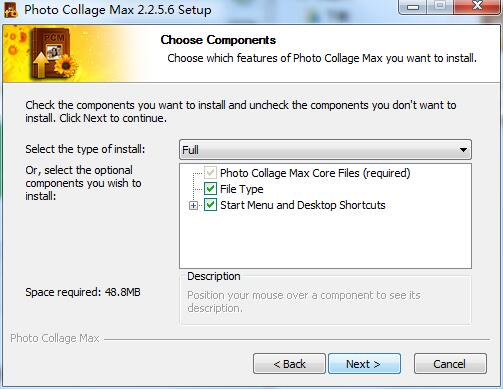The width and height of the screenshot is (503, 389).
Task: Cancel the setup wizard
Action: pyautogui.click(x=450, y=364)
